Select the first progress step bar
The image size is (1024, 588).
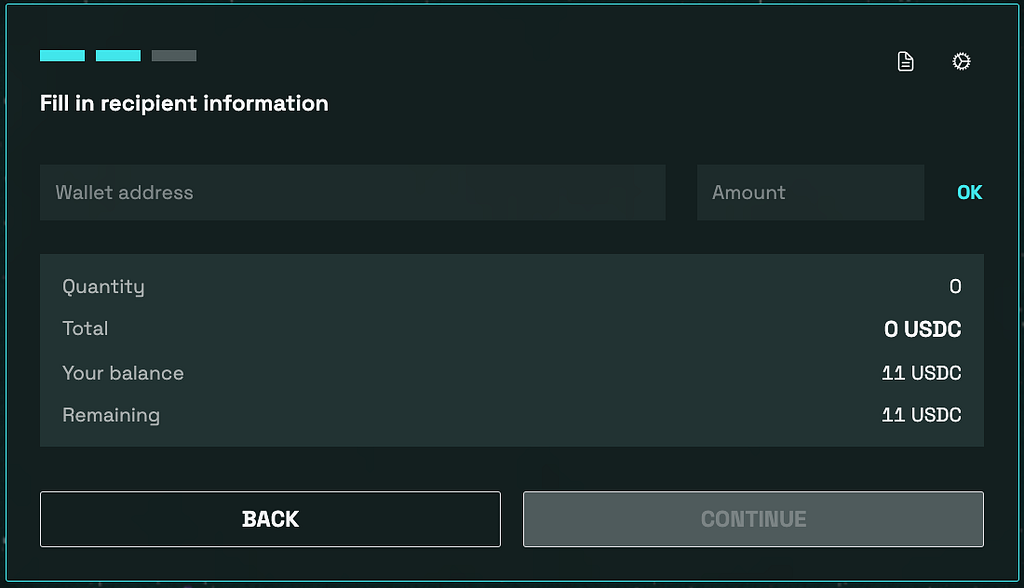coord(63,56)
